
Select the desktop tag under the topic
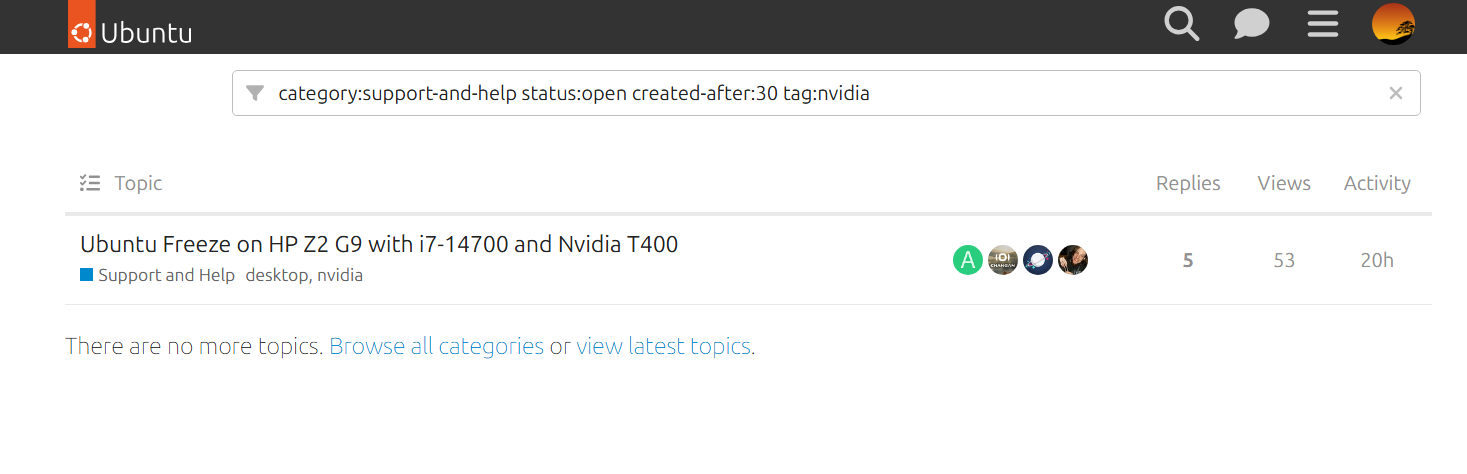click(x=276, y=275)
